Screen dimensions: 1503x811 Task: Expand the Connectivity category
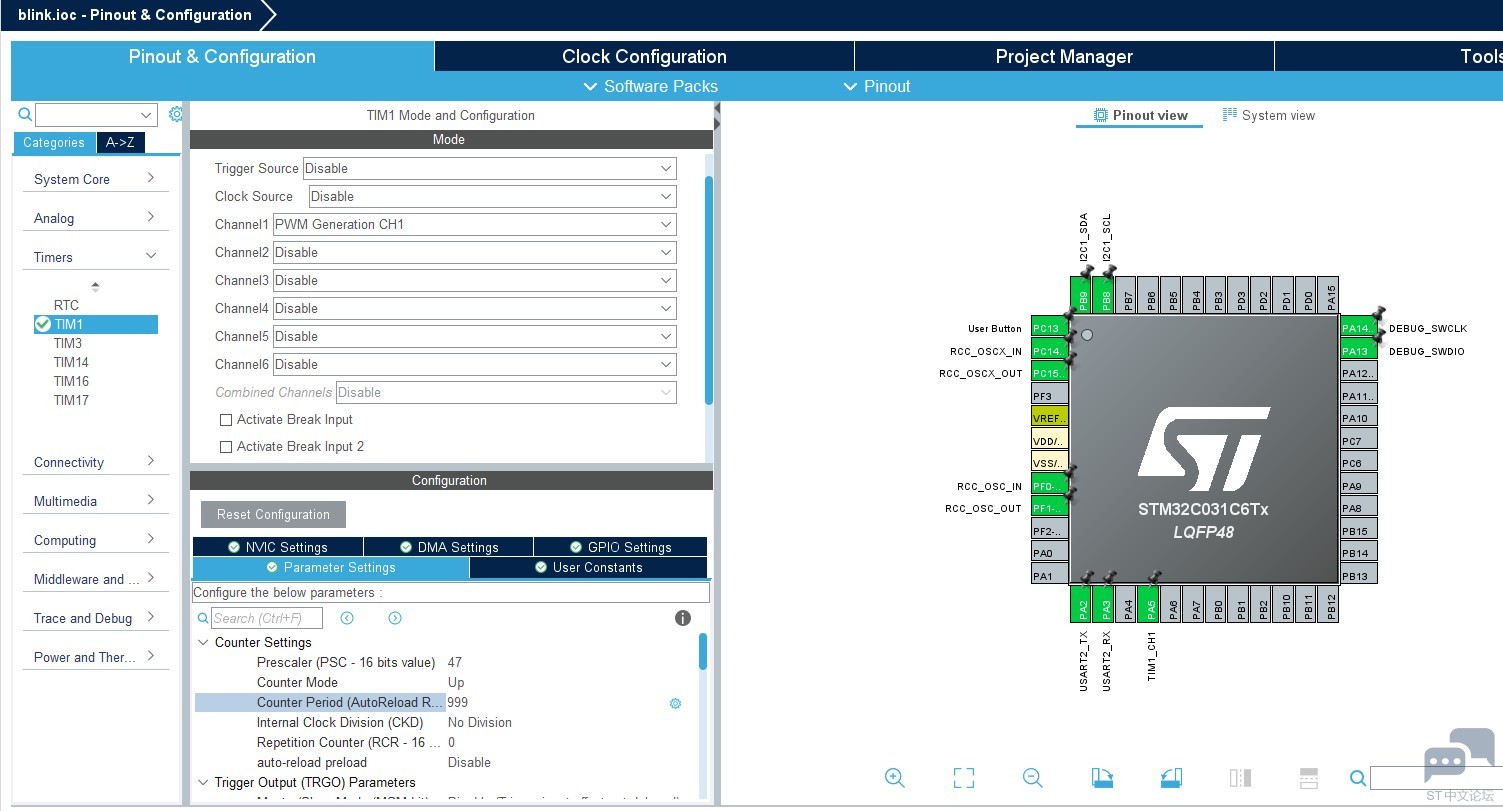[x=95, y=462]
